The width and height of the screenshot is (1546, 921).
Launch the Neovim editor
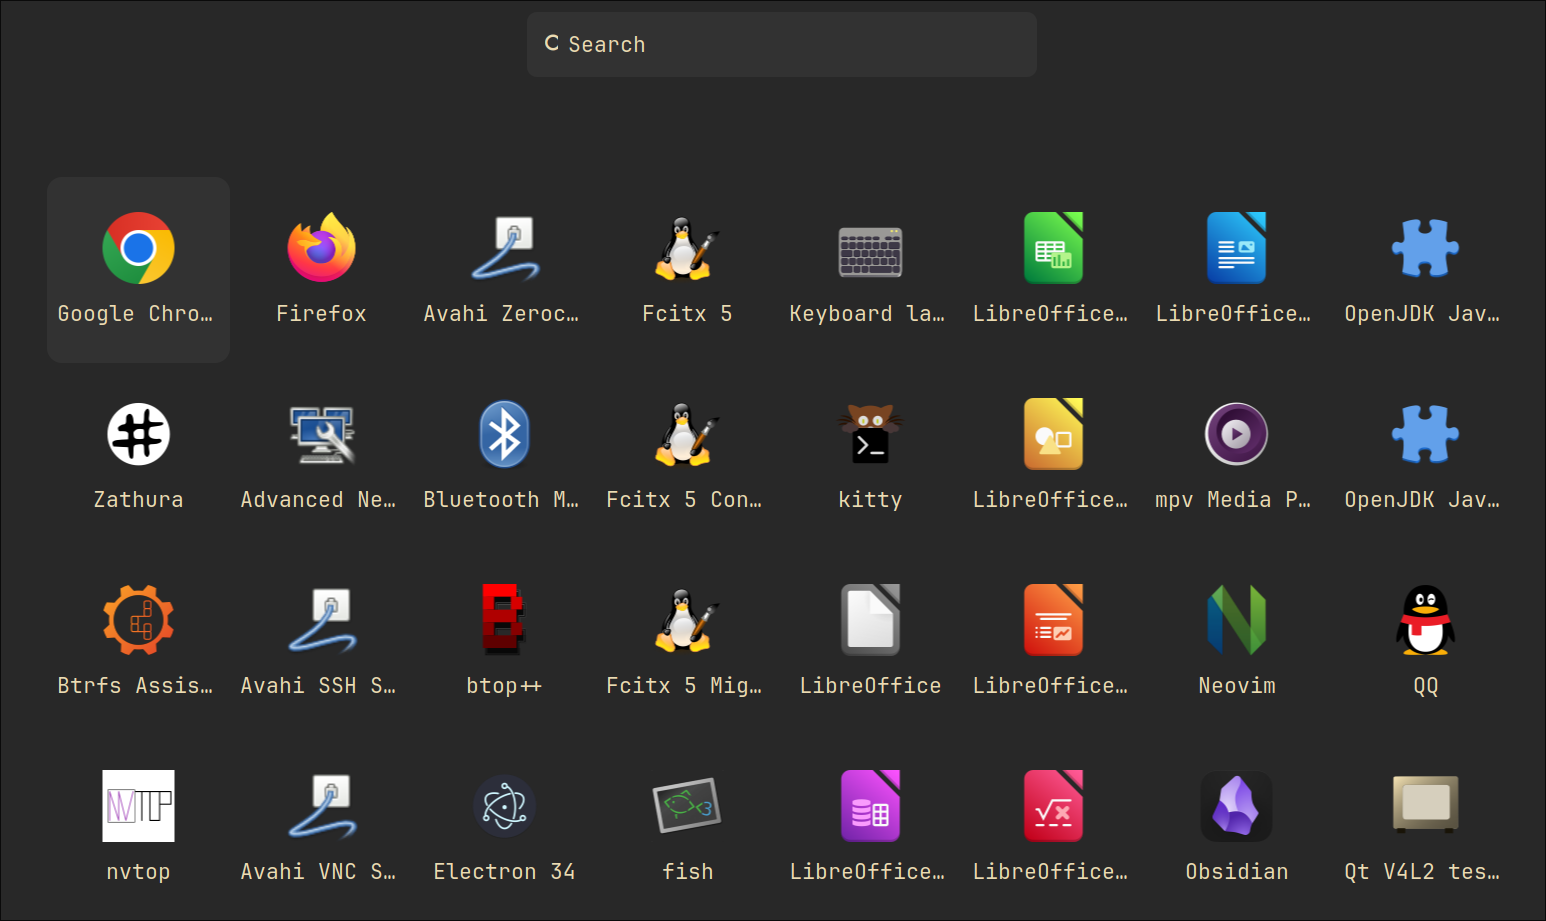(1236, 642)
